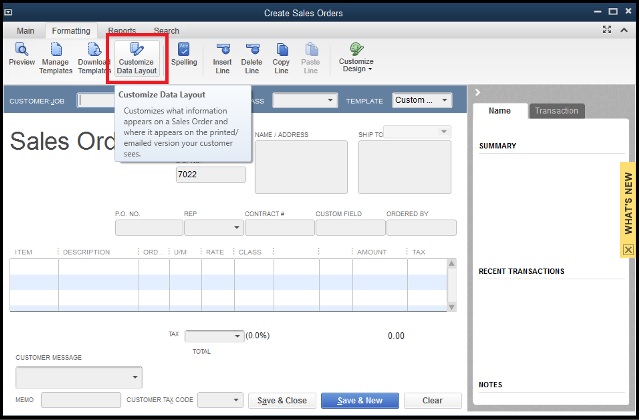Screen dimensions: 640x420
Task: Open the Rep dropdown
Action: click(x=214, y=227)
